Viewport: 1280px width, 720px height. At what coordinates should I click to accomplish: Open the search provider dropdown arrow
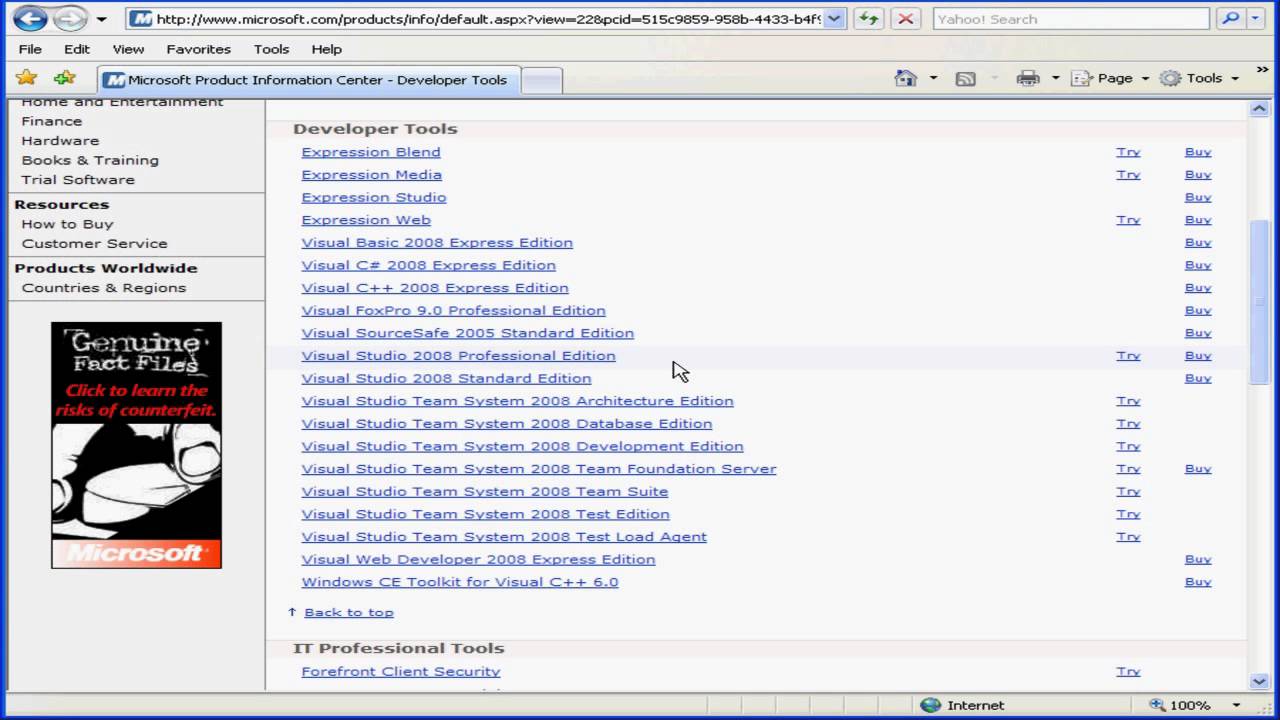[x=1255, y=19]
